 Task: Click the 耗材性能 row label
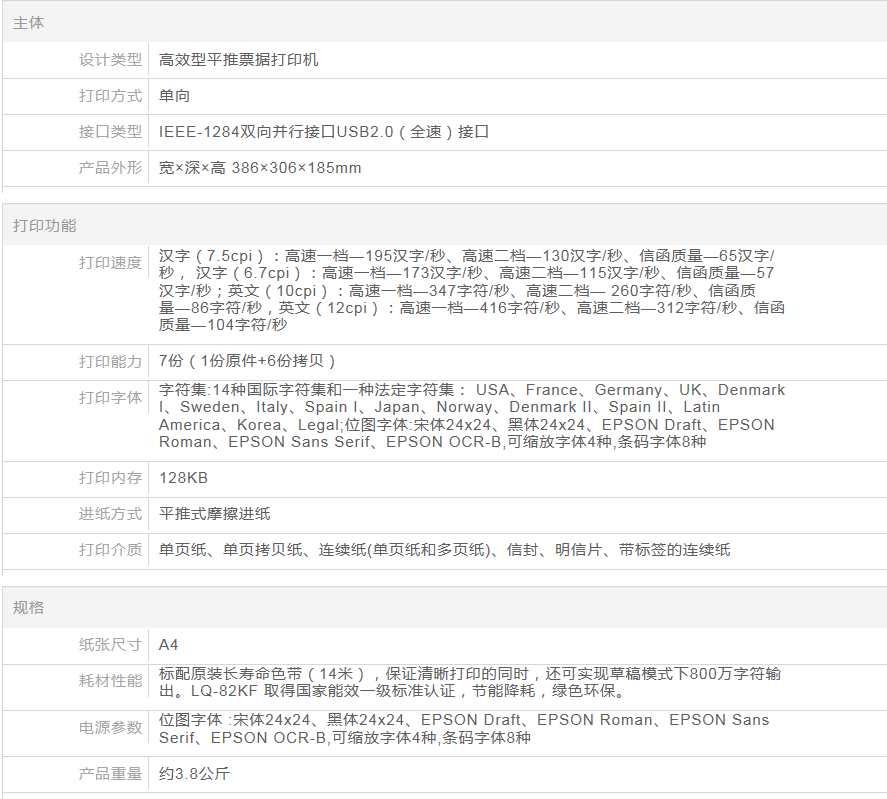click(110, 681)
